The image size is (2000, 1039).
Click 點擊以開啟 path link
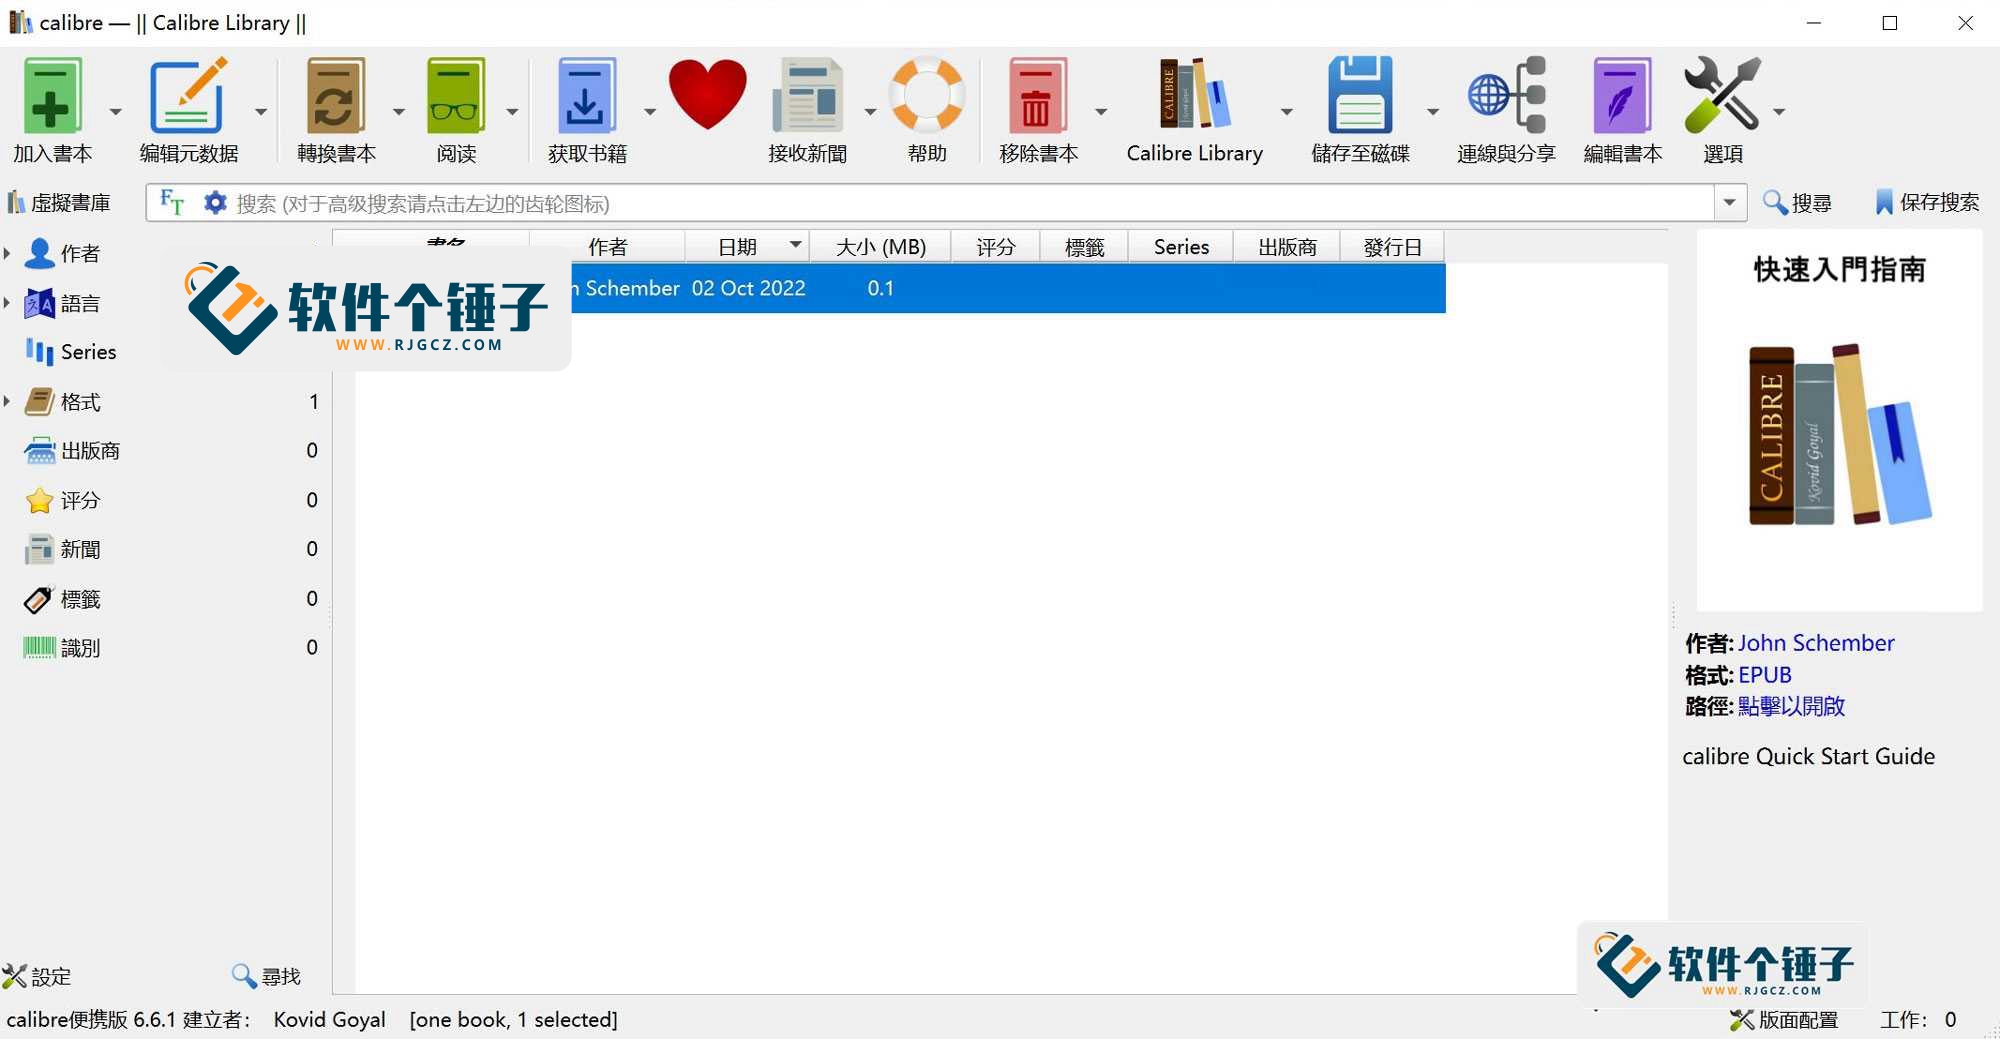click(1791, 706)
